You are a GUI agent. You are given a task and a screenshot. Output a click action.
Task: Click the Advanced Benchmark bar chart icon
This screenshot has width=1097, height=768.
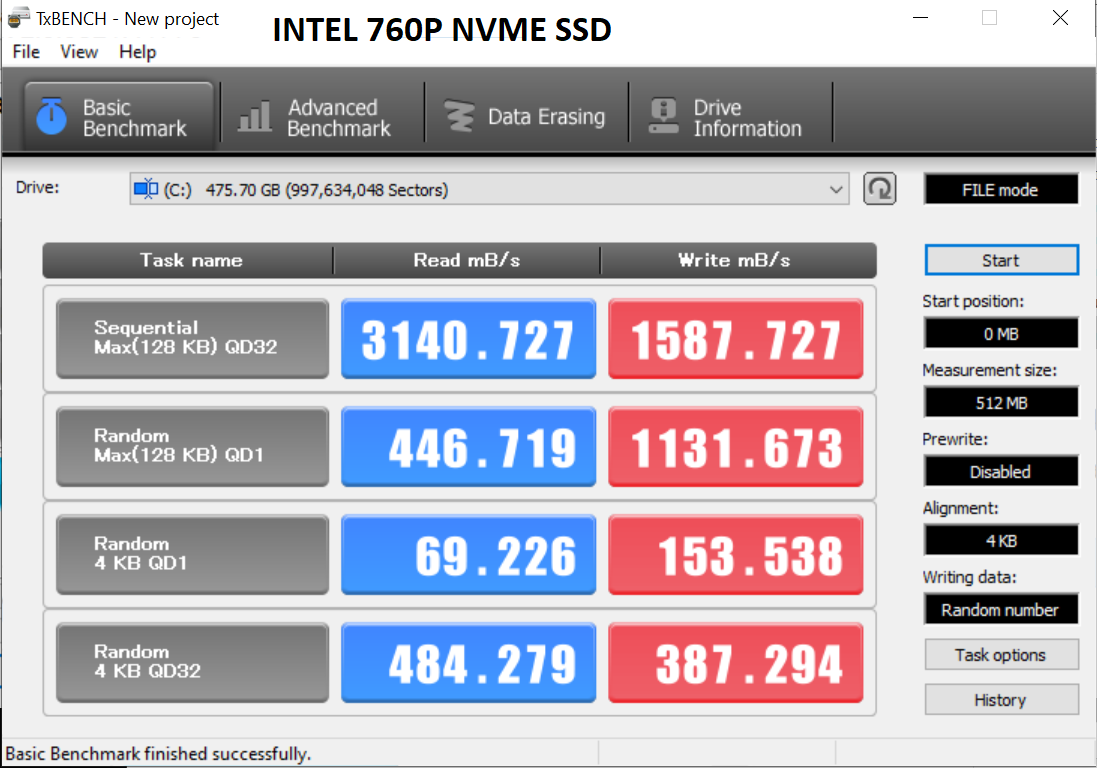254,117
